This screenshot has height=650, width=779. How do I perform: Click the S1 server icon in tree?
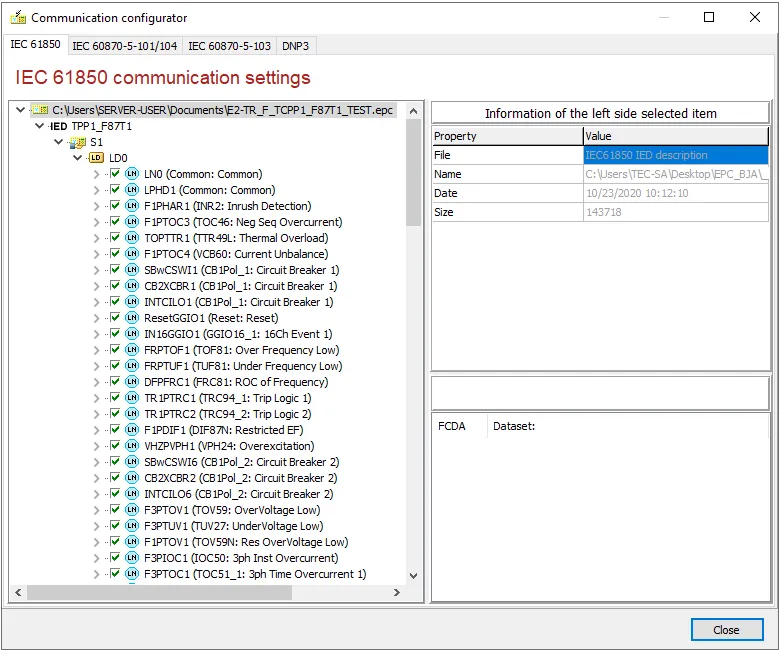77,142
